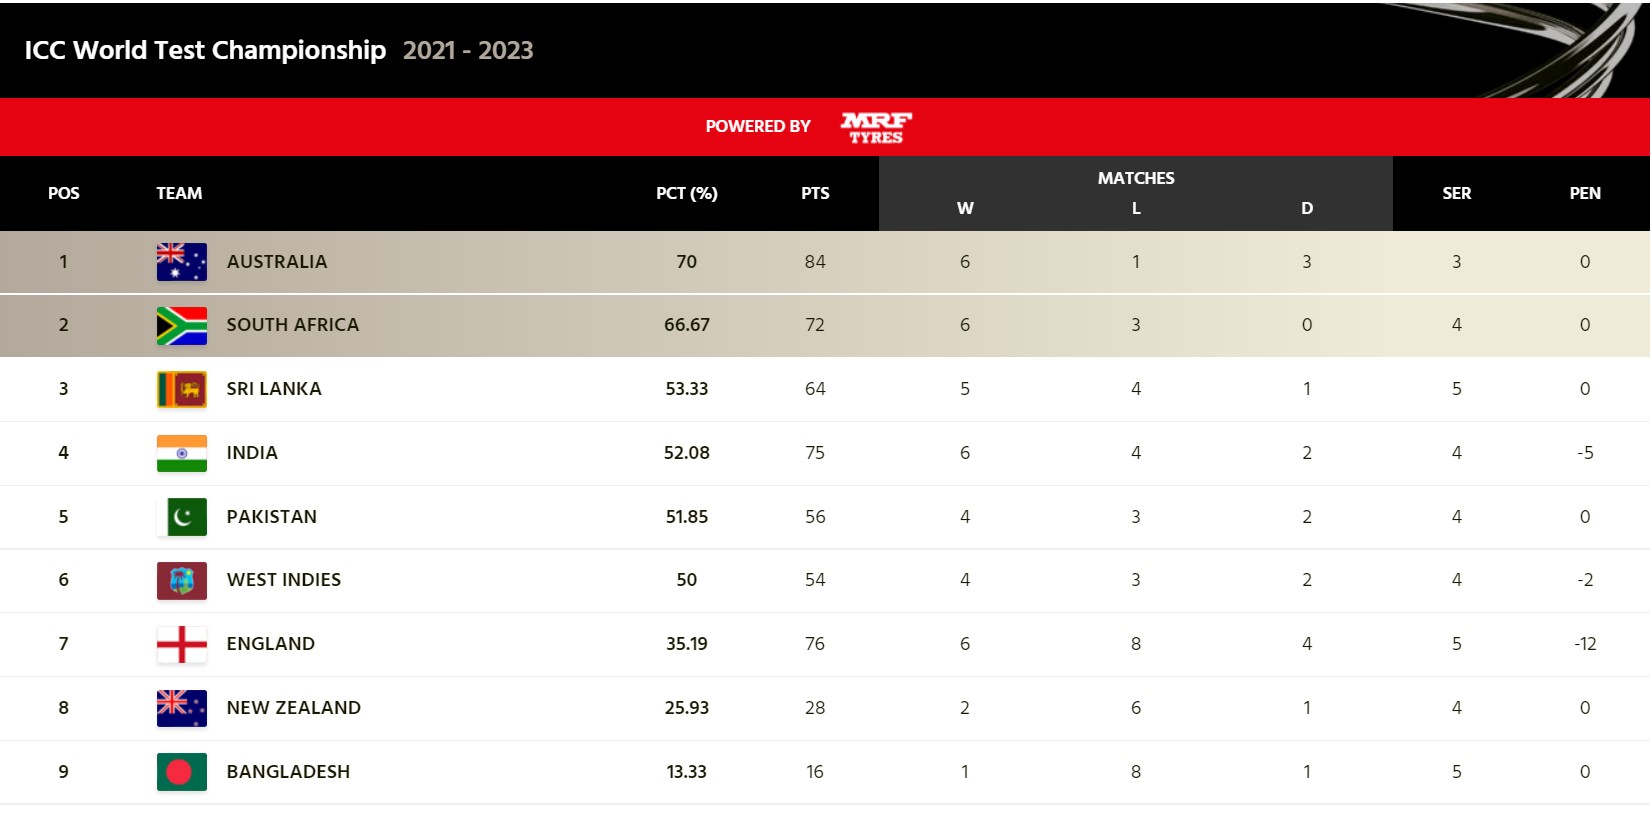
Task: Open the SOUTH AFRICA team name
Action: (x=292, y=325)
